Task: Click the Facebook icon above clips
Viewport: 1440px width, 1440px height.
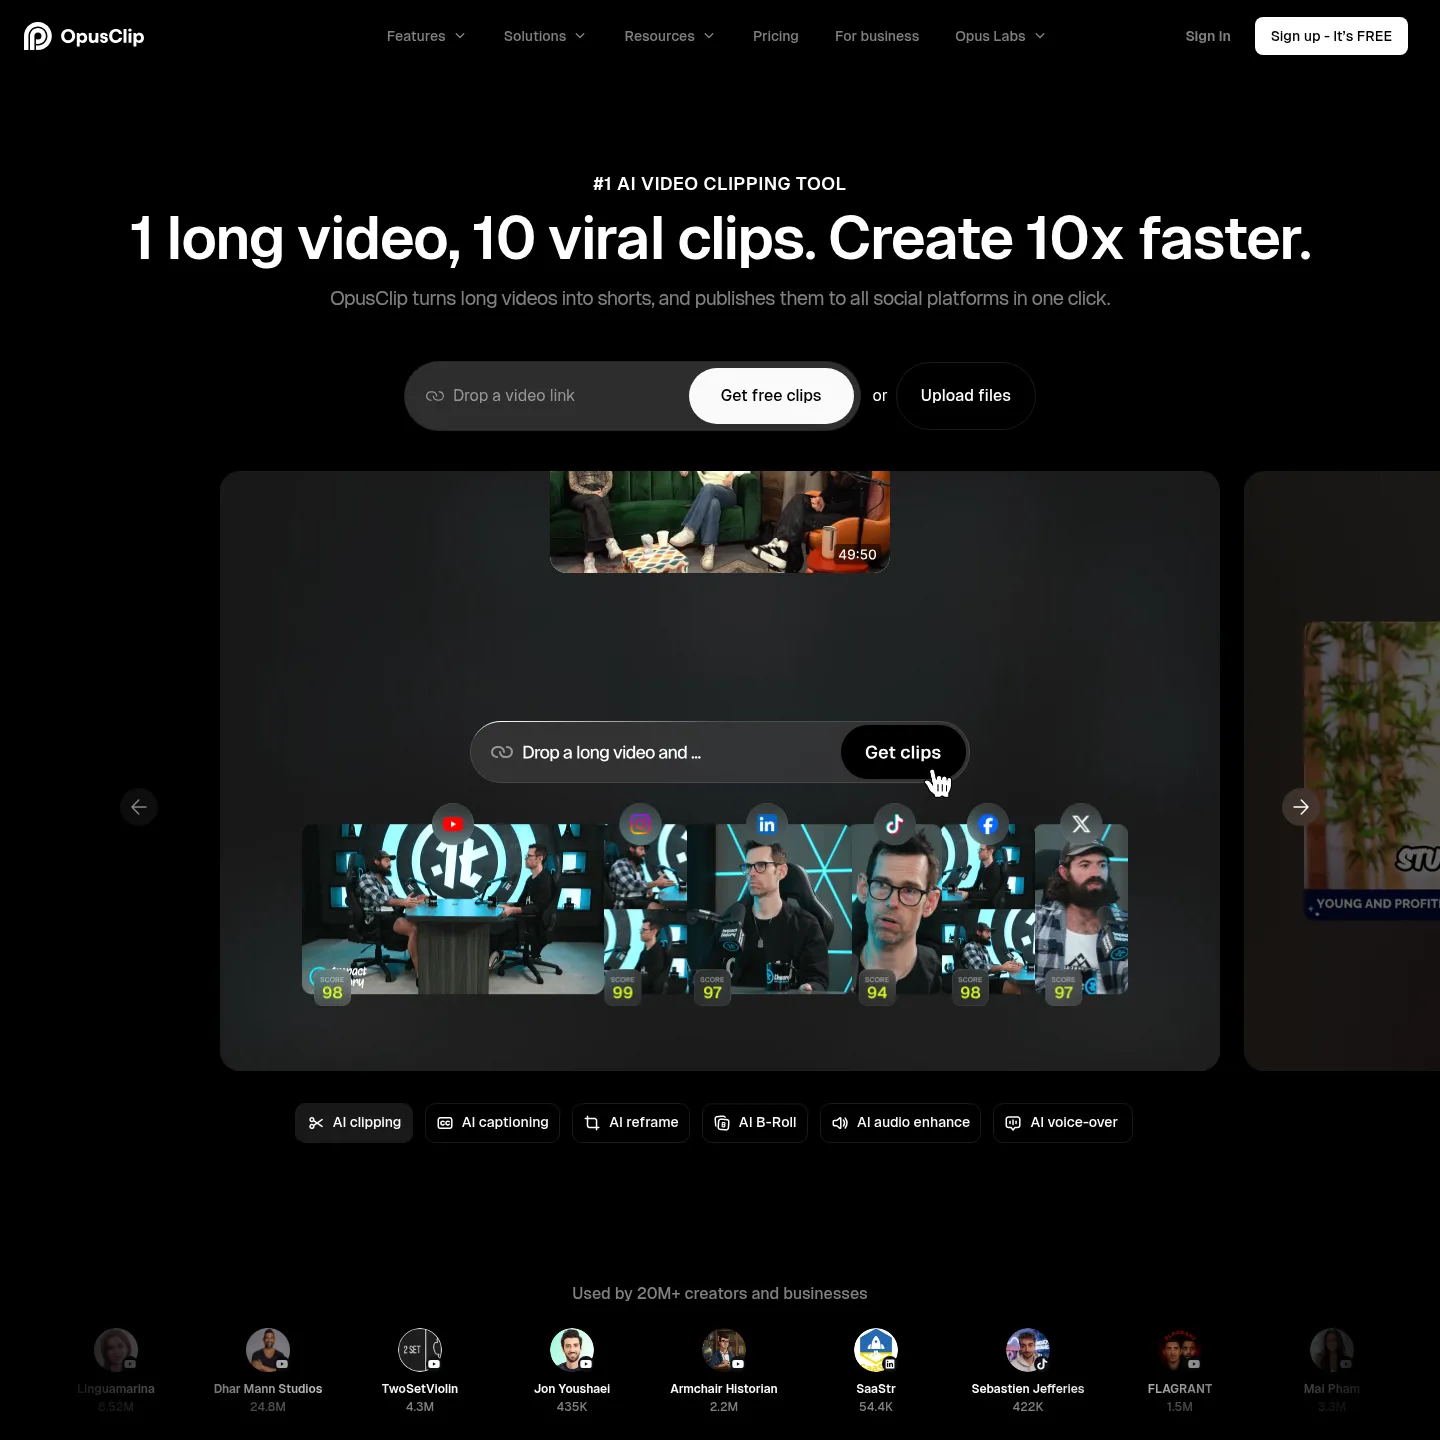Action: coord(988,824)
